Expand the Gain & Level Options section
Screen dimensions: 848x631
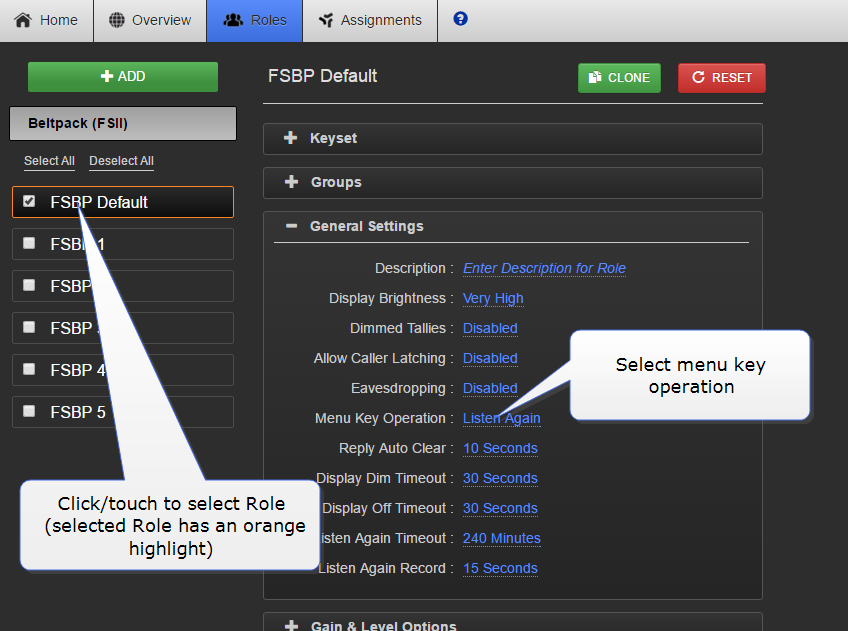(x=383, y=626)
